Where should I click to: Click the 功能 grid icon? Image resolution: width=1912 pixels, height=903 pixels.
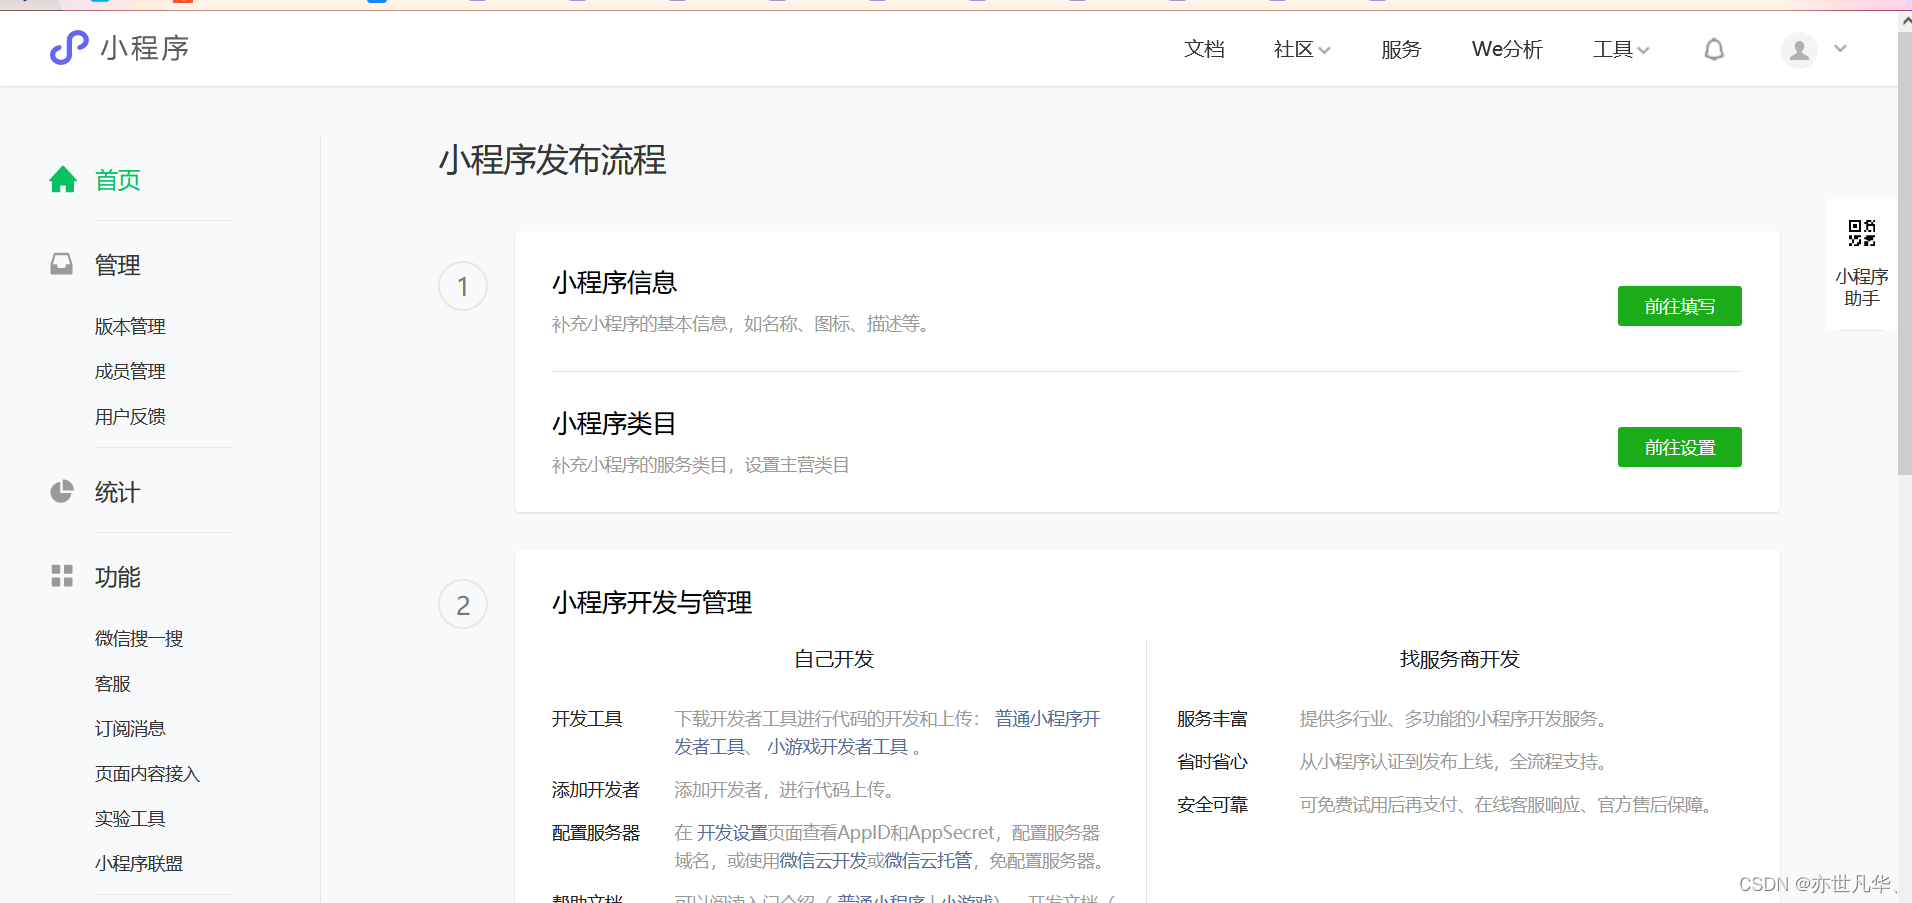point(62,576)
